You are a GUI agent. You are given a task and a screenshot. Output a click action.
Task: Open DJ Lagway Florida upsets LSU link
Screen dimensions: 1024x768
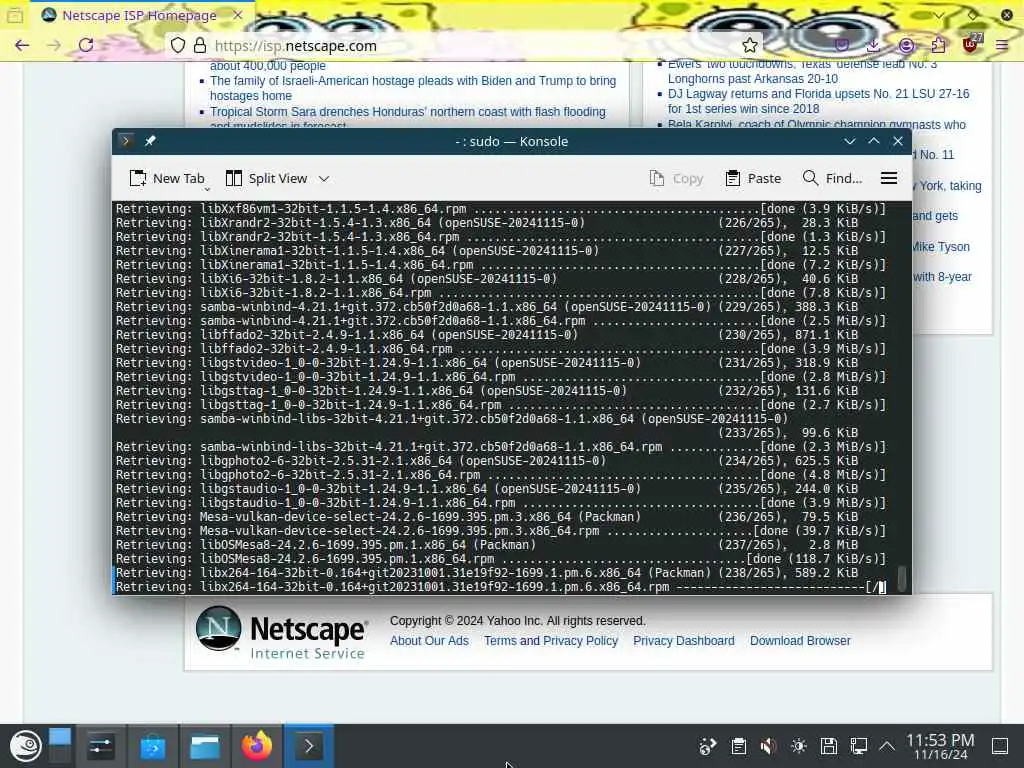click(818, 101)
